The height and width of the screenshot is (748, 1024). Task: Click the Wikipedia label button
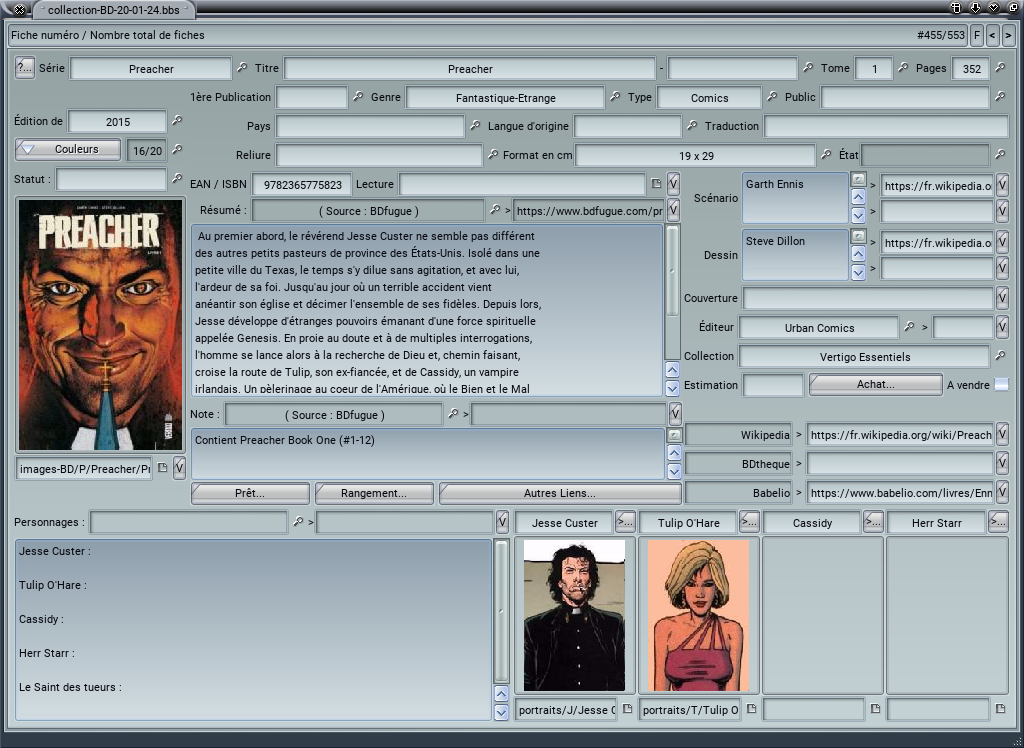tap(739, 434)
